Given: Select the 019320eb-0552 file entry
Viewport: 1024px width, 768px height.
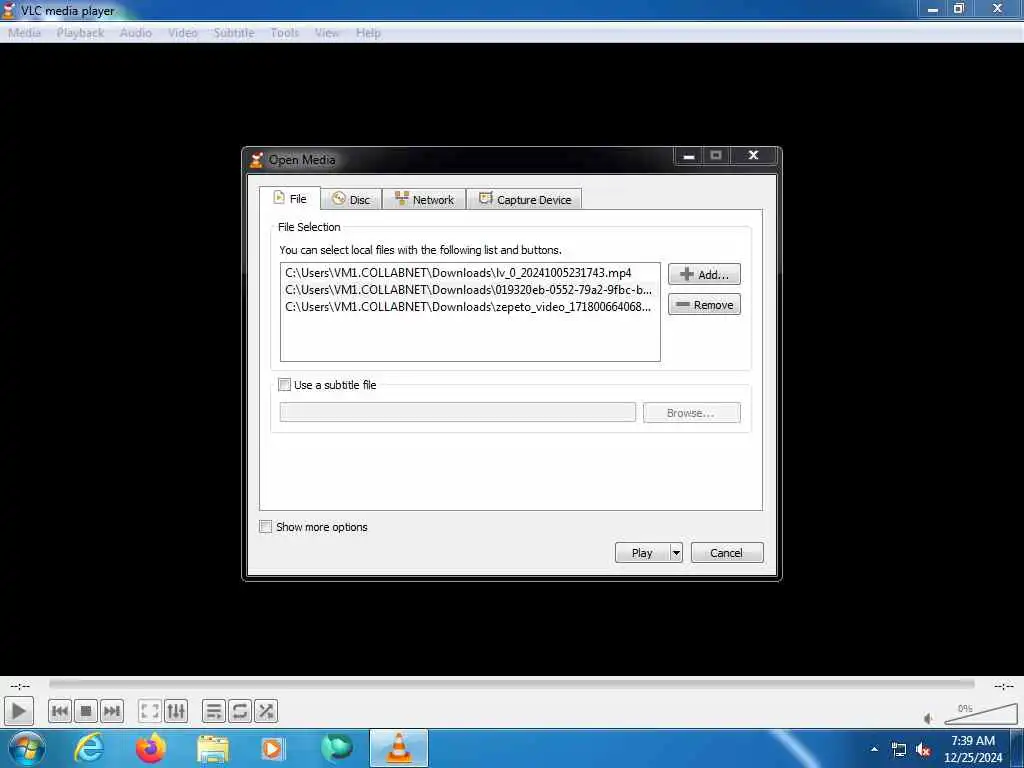Looking at the screenshot, I should click(x=470, y=290).
